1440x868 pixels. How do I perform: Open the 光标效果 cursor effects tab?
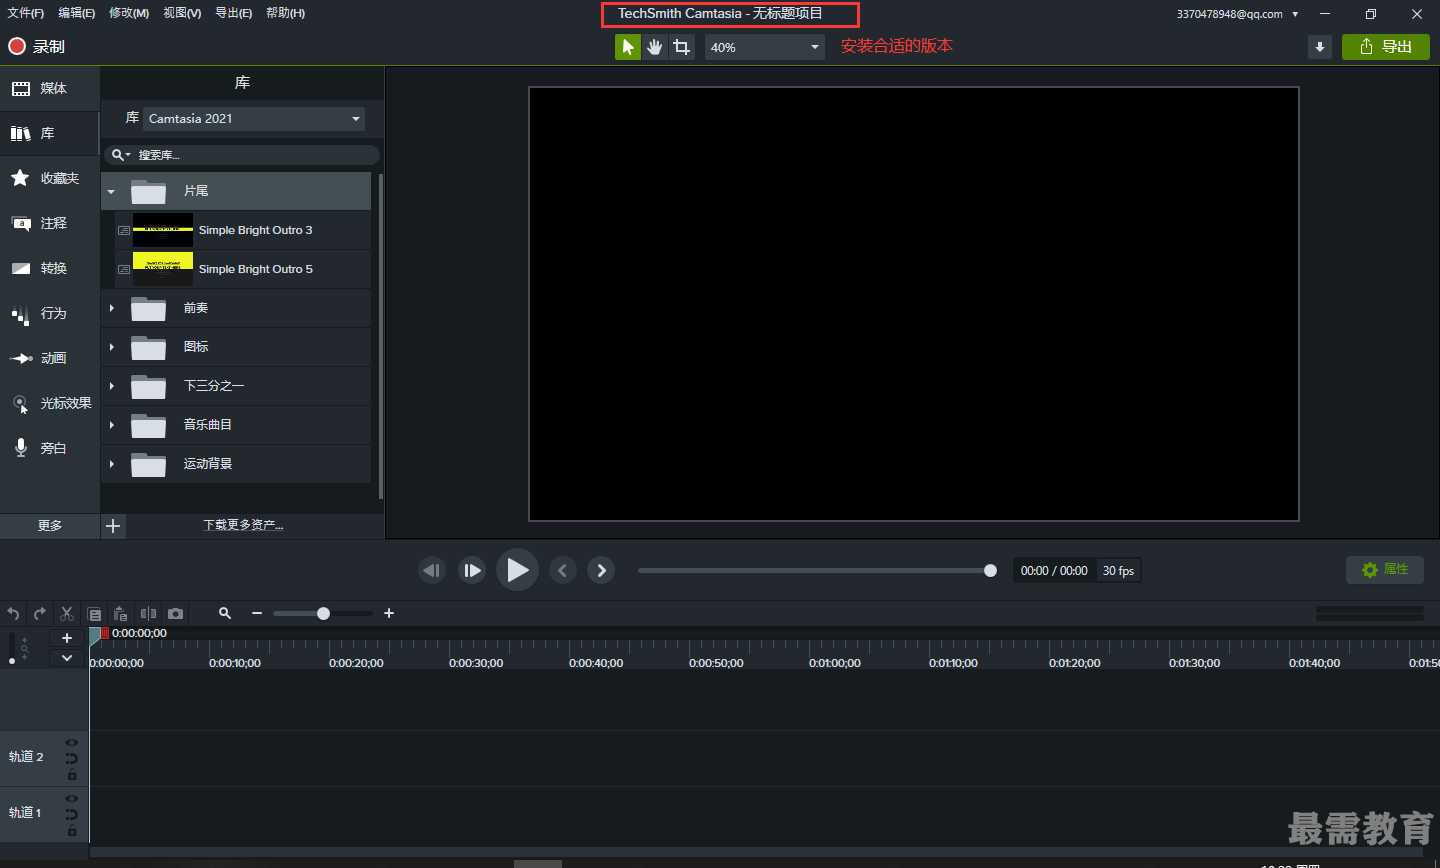pos(50,403)
